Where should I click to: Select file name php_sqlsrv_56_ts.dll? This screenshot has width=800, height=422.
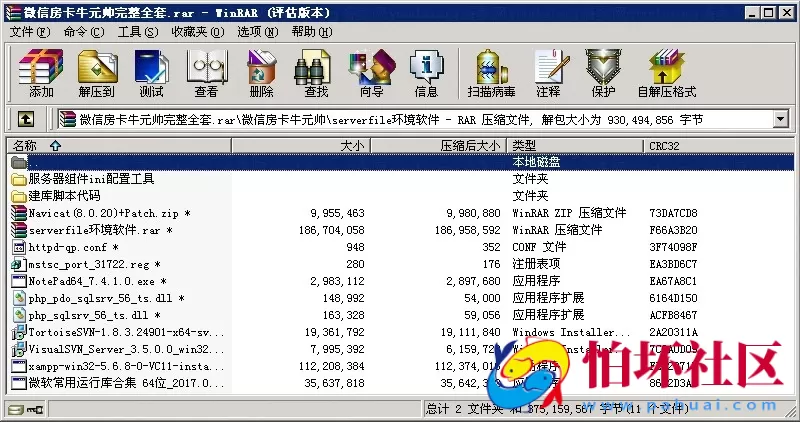tap(94, 315)
